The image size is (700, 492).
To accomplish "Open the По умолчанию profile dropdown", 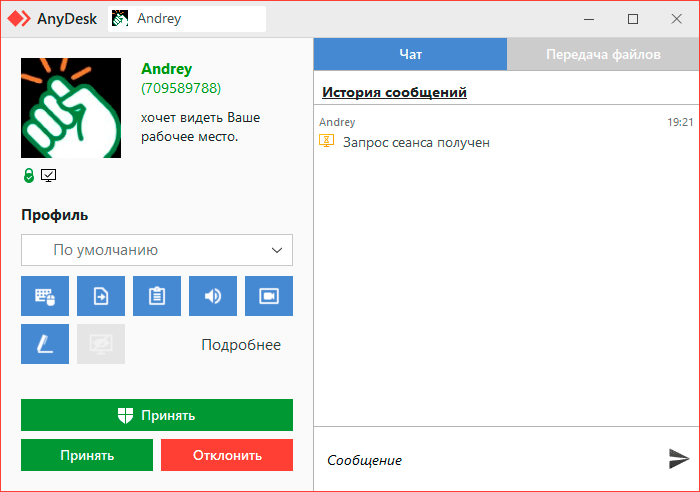I will (x=157, y=250).
